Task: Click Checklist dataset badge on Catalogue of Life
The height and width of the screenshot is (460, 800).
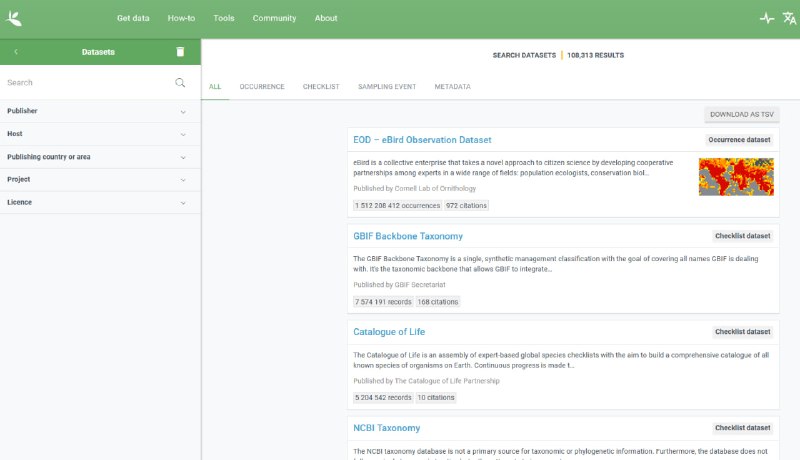Action: (x=742, y=332)
